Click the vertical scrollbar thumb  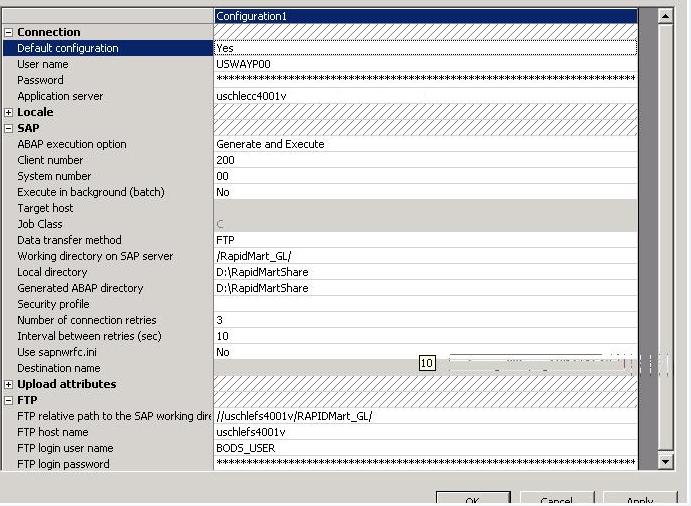pyautogui.click(x=665, y=238)
